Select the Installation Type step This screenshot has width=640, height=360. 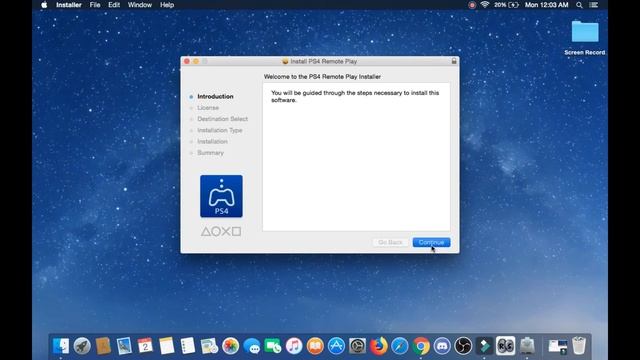pos(220,130)
